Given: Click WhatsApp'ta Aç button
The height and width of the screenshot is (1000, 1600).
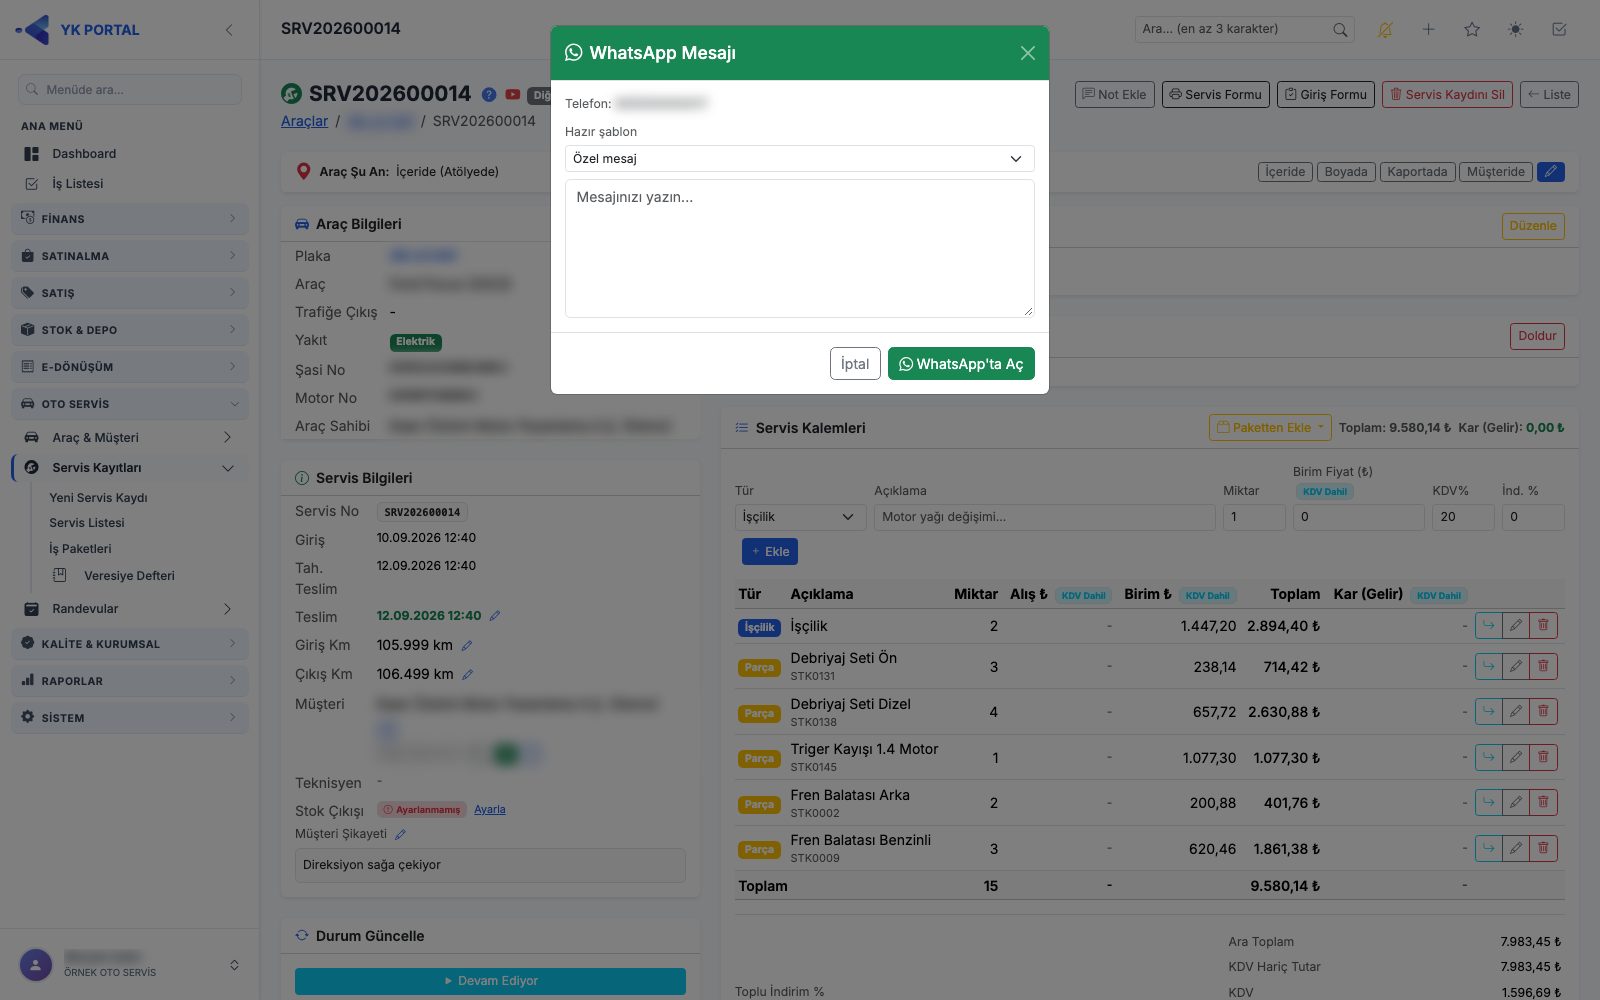Looking at the screenshot, I should (x=961, y=364).
